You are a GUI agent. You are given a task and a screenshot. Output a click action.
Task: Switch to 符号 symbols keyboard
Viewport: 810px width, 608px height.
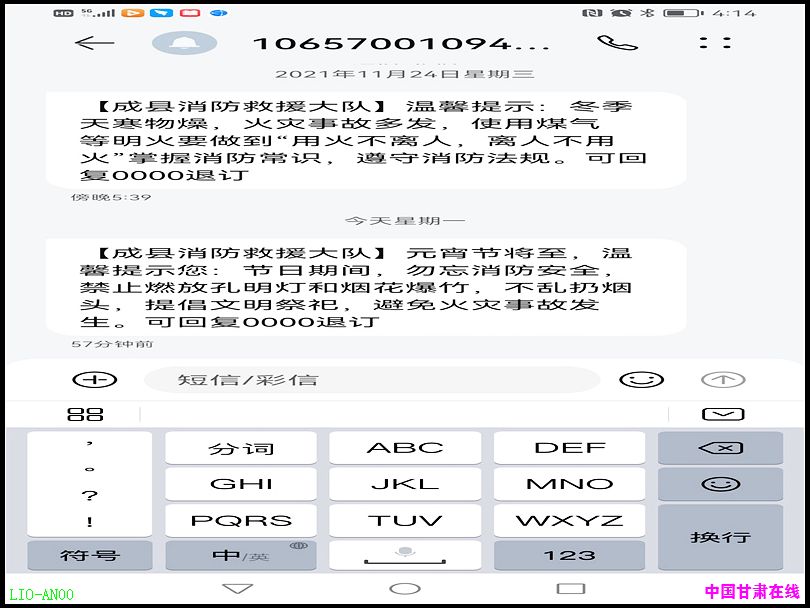[x=90, y=554]
